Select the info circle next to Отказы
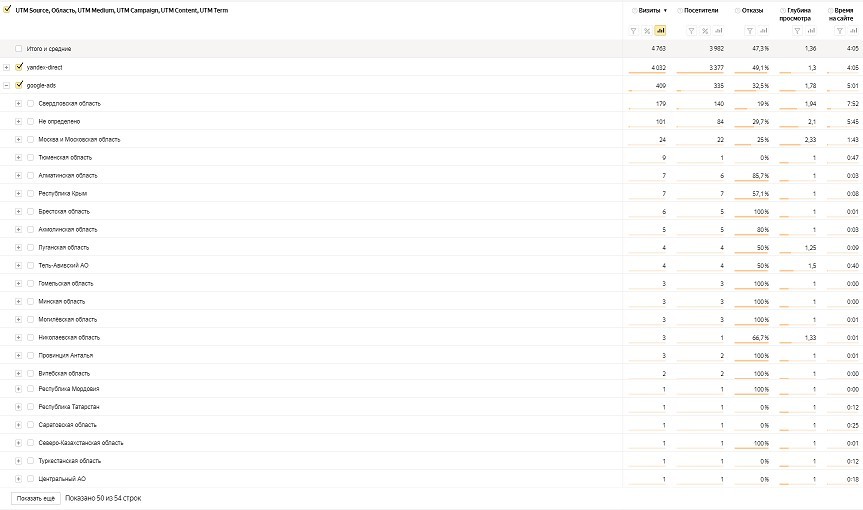 pyautogui.click(x=735, y=11)
